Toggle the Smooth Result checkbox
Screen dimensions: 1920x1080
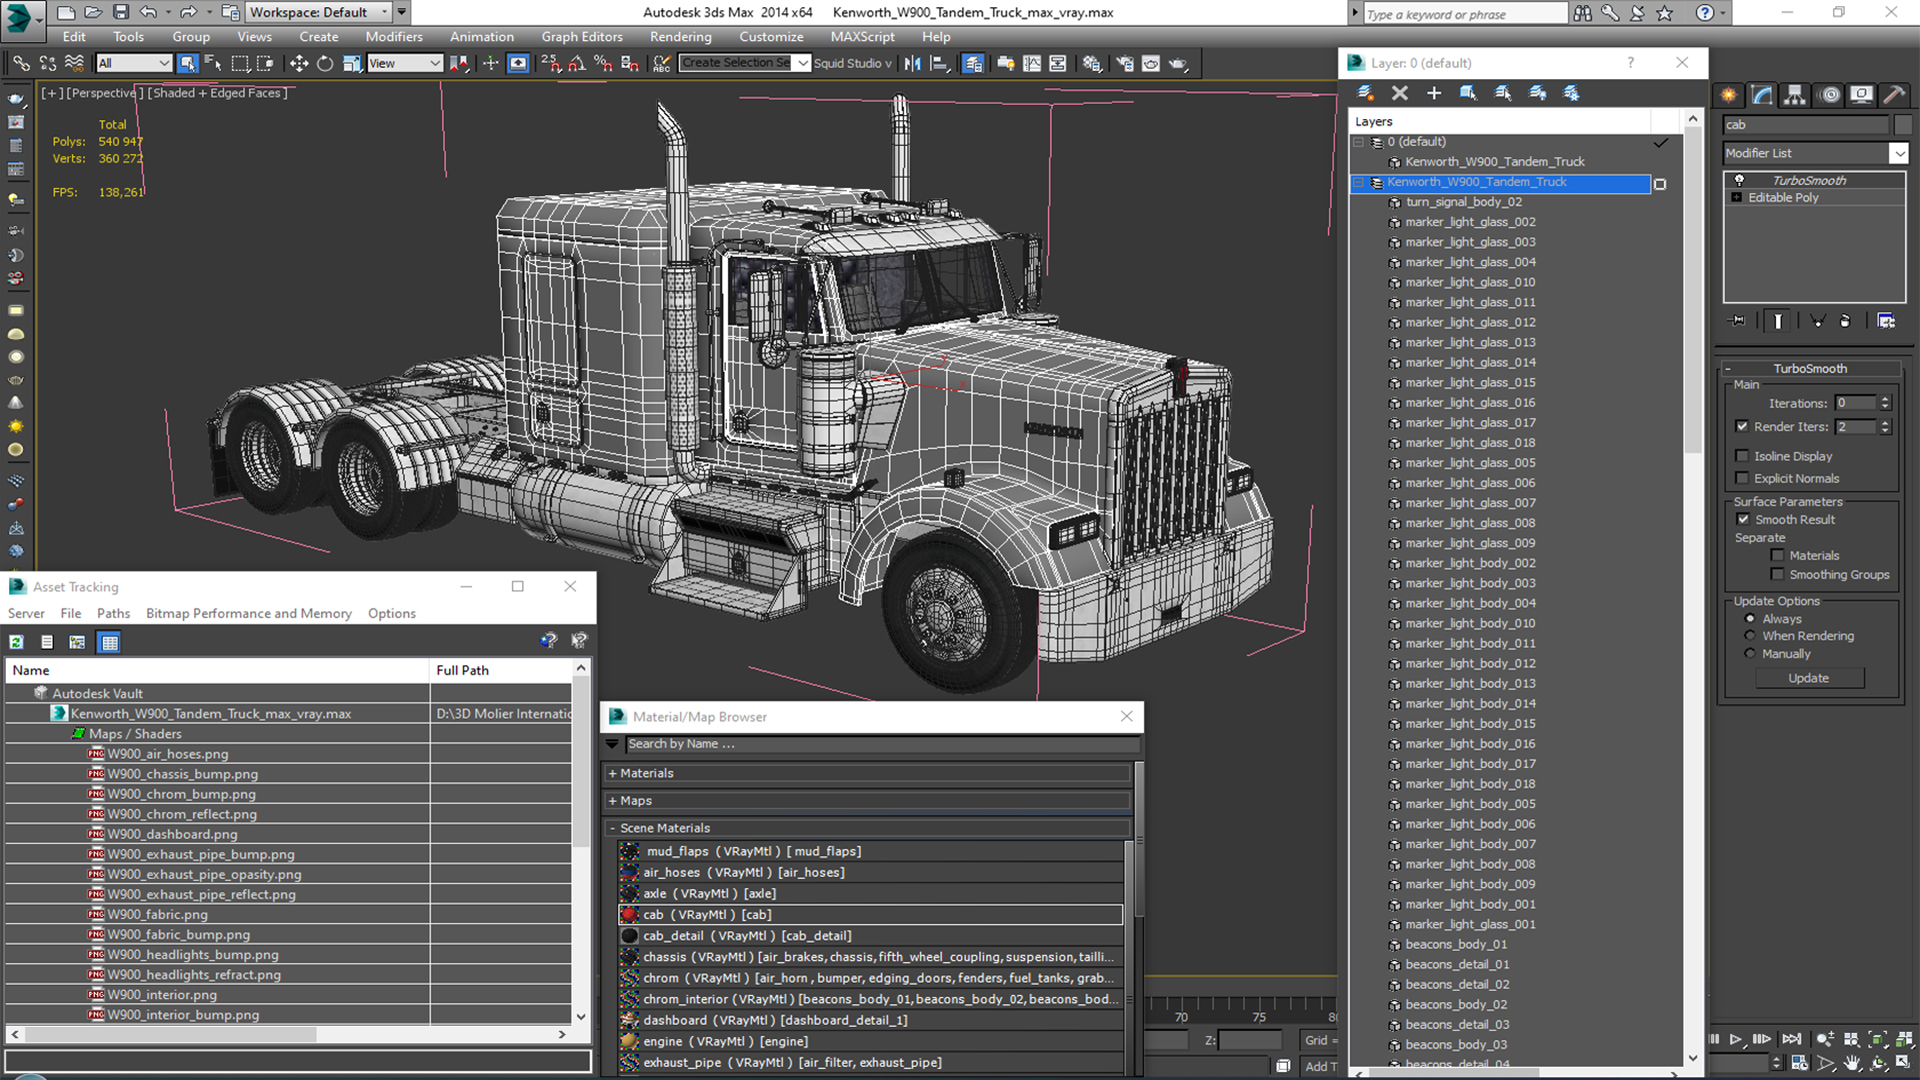(x=1743, y=519)
